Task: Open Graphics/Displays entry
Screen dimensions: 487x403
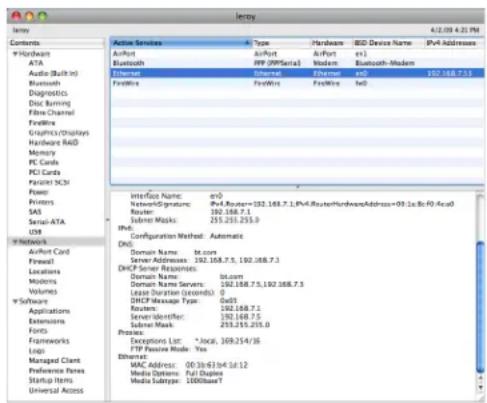Action: pyautogui.click(x=59, y=133)
